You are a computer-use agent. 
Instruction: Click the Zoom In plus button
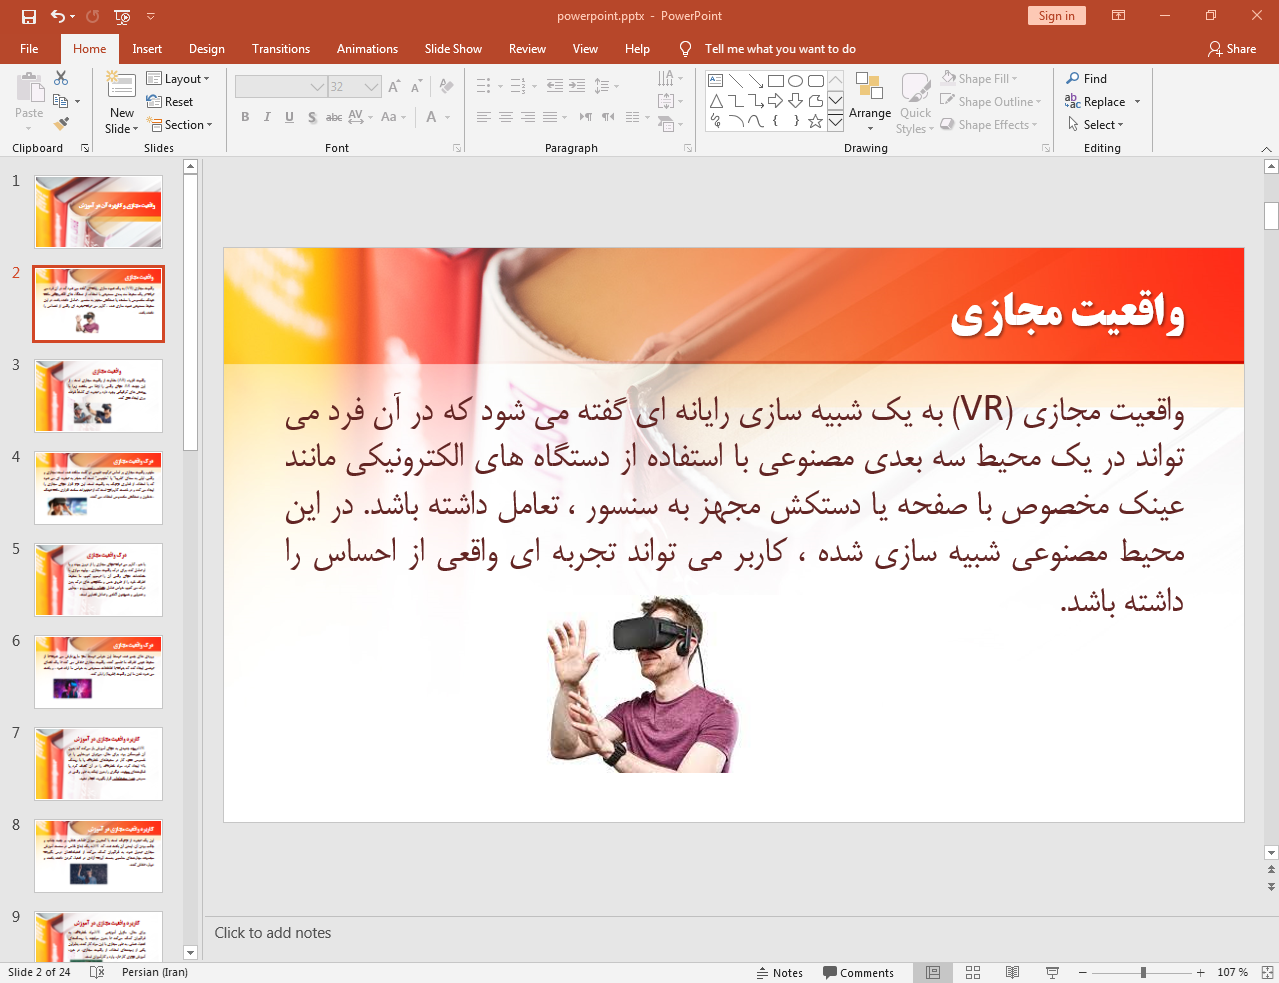[x=1201, y=972]
